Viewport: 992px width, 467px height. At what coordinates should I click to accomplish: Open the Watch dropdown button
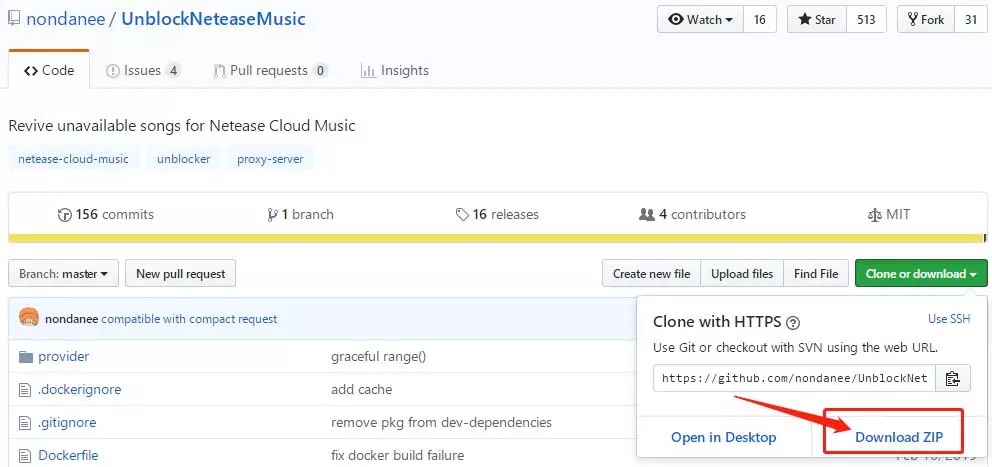coord(700,20)
